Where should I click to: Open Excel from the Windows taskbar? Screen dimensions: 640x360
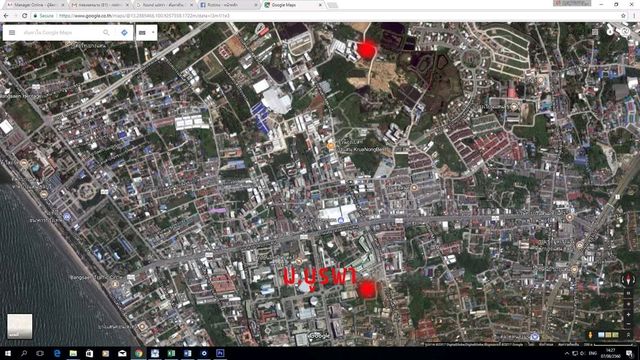[x=171, y=353]
